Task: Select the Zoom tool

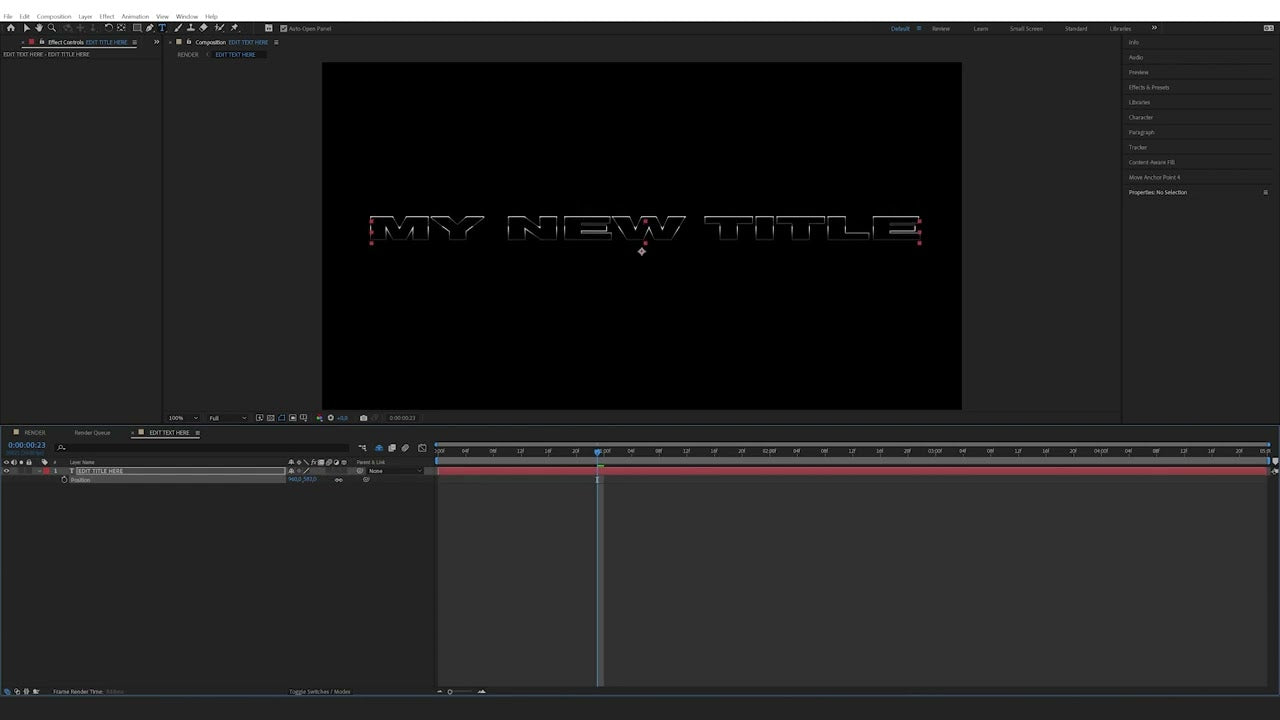Action: point(52,28)
